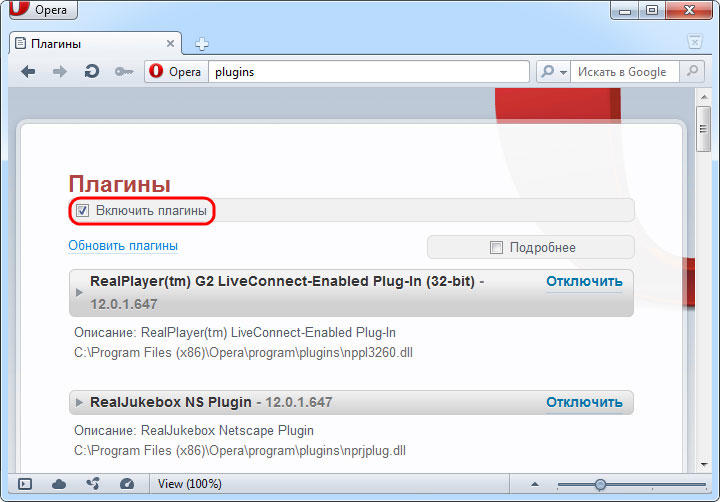Click the back navigation arrow
Viewport: 720px width, 502px height.
coord(28,72)
